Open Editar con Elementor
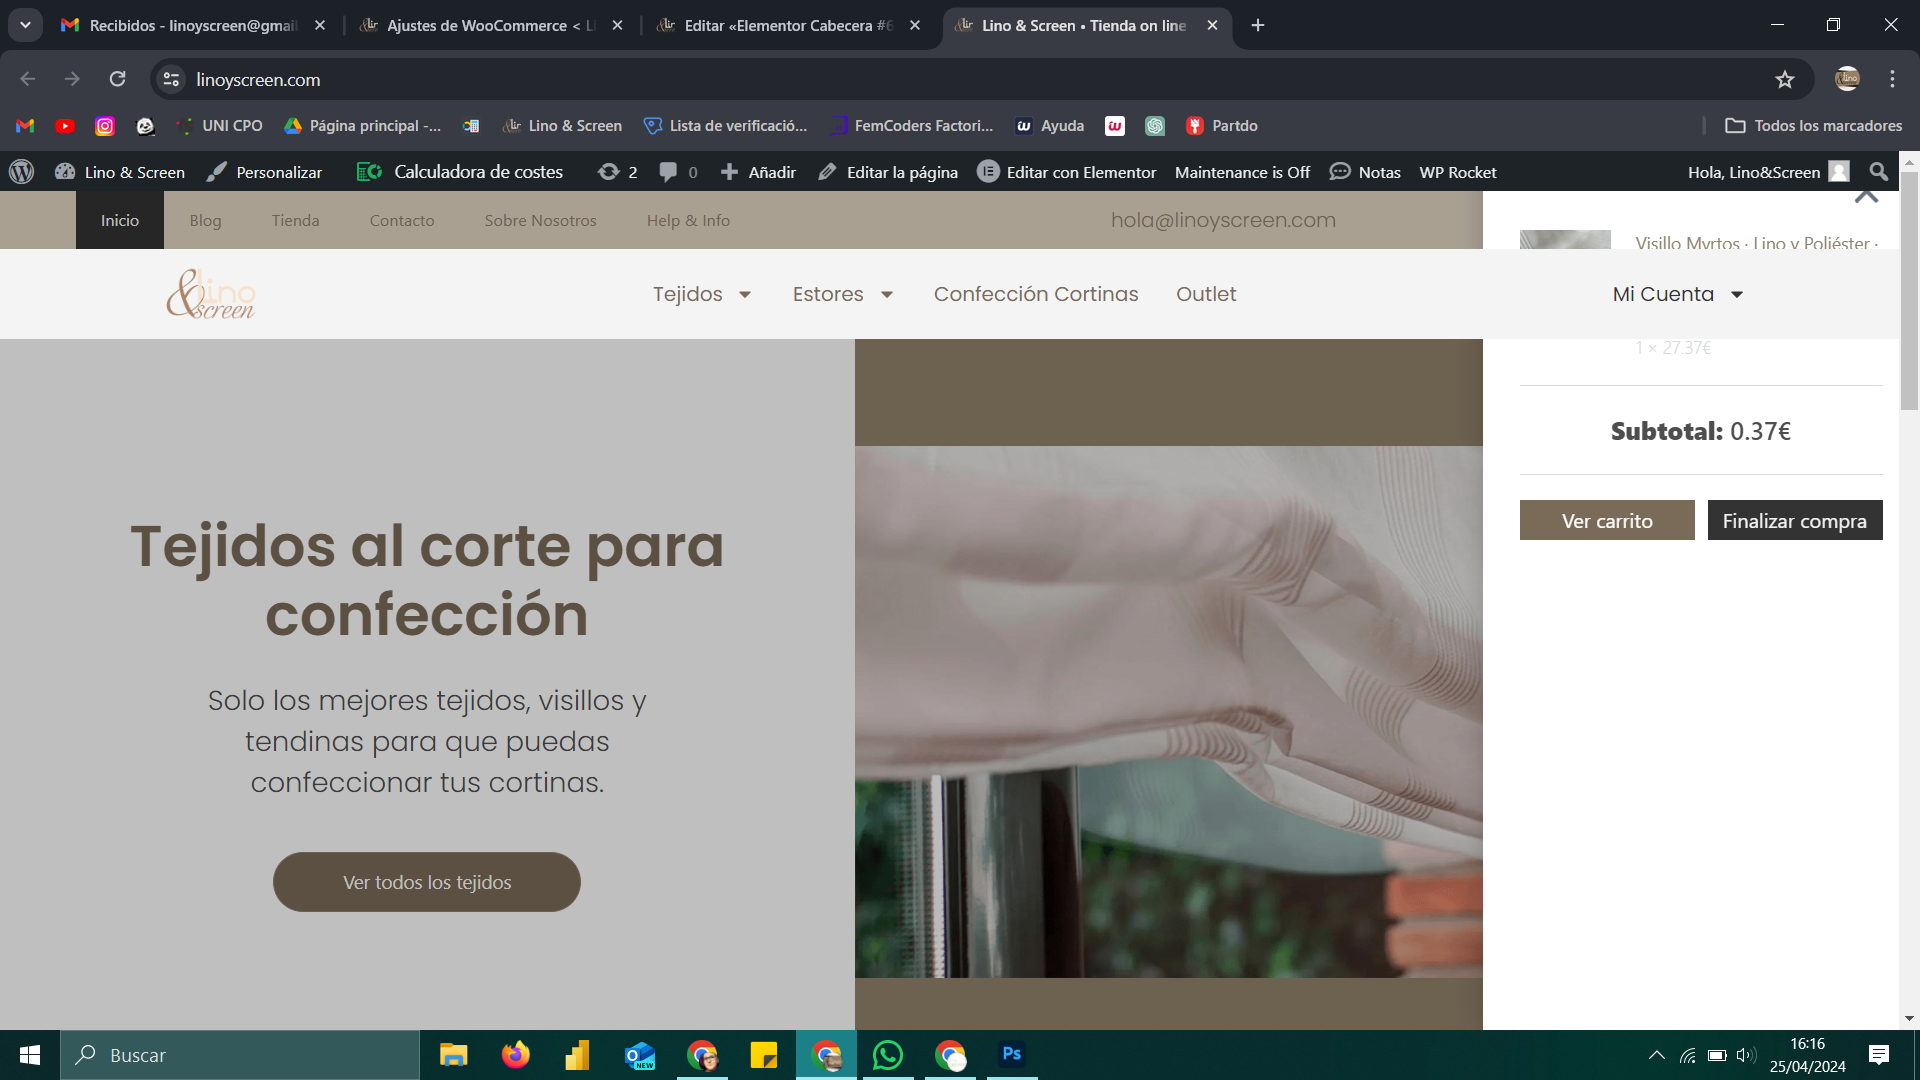 [1066, 172]
